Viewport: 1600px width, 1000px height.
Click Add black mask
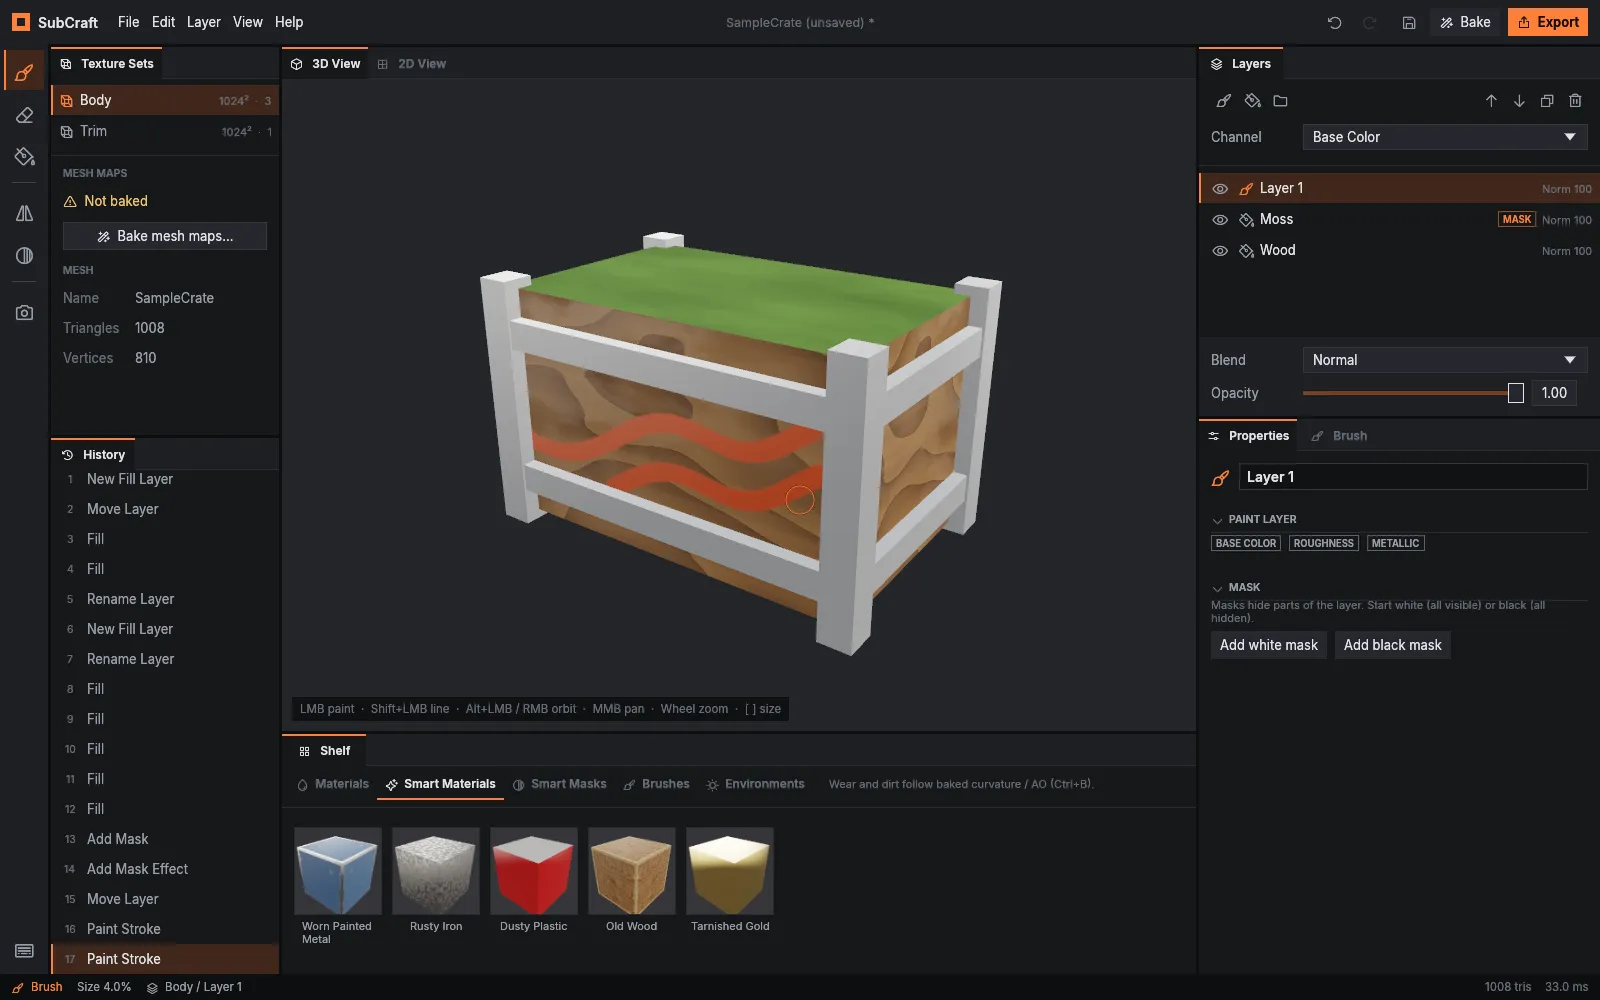tap(1393, 645)
